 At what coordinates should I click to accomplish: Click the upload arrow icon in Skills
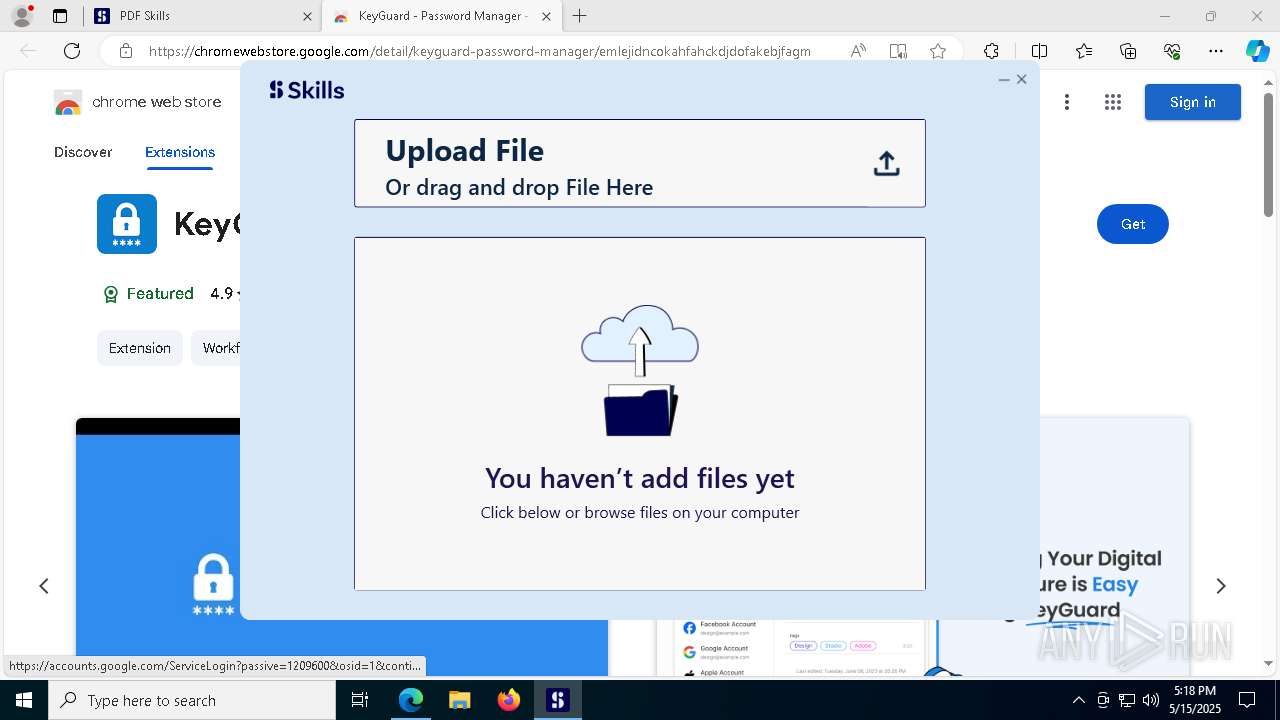tap(886, 164)
